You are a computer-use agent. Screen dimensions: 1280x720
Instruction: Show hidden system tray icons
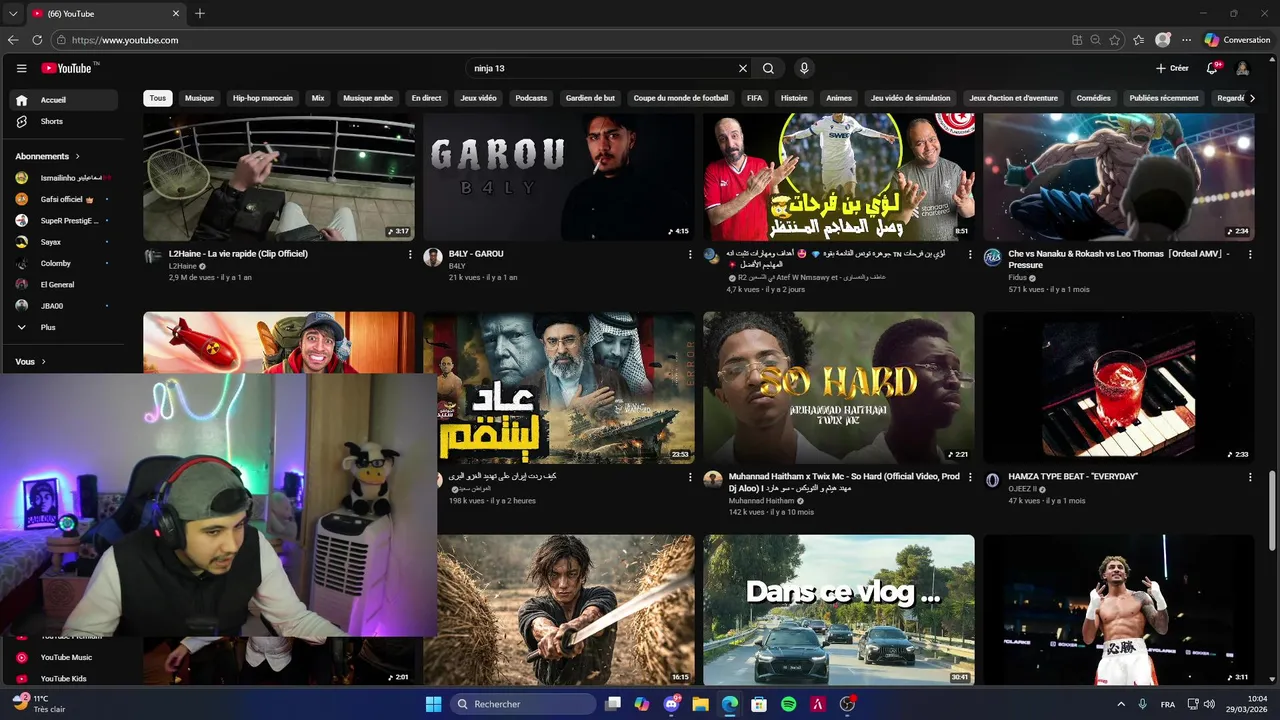coord(1120,704)
